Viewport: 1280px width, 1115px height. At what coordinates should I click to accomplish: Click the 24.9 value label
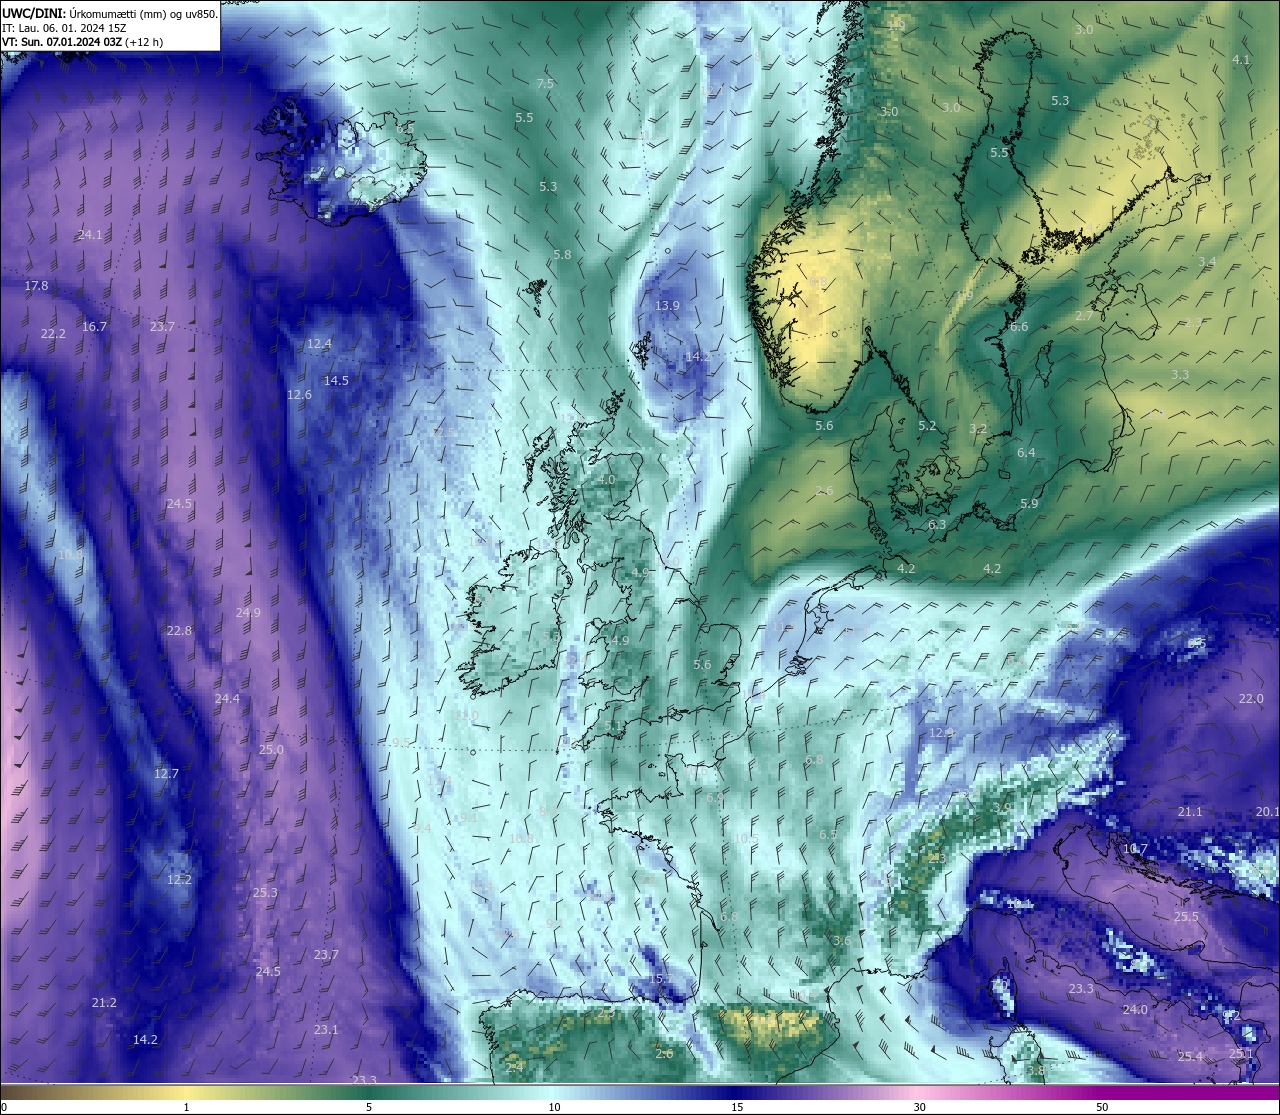coord(248,612)
